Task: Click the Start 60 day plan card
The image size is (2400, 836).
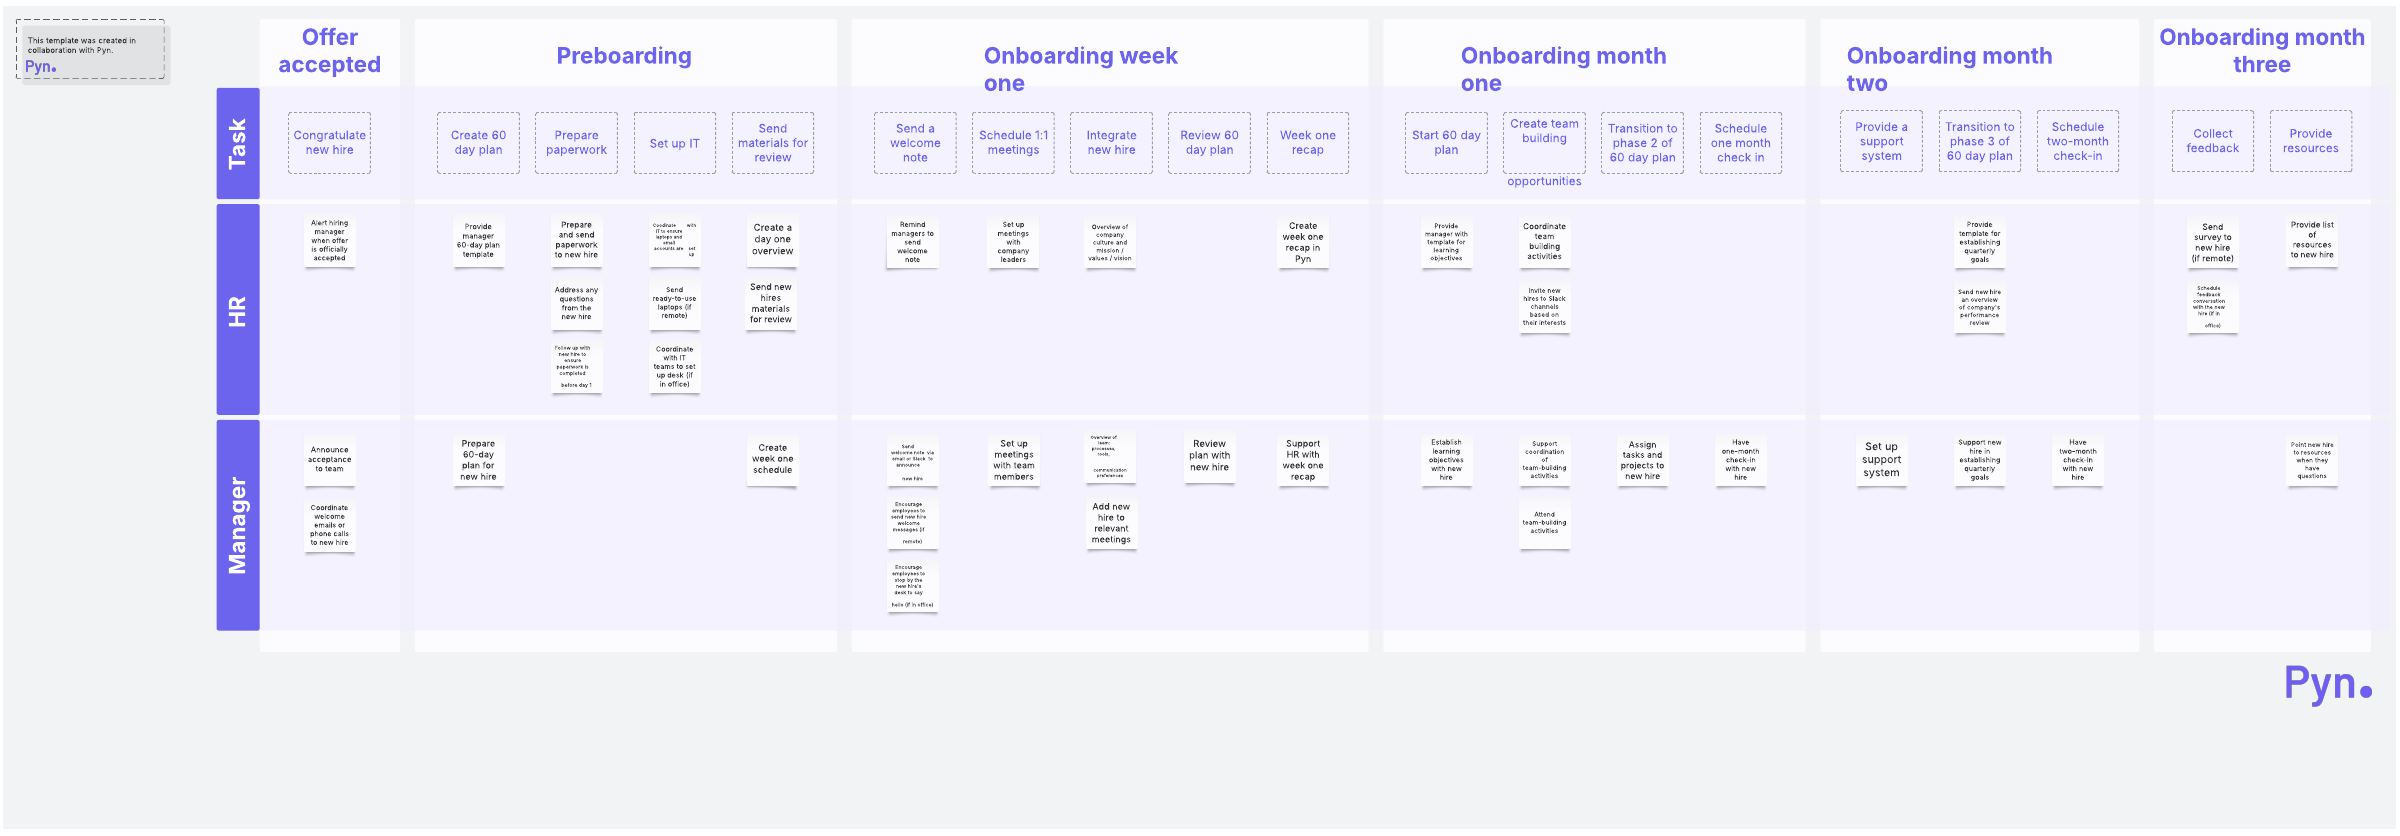Action: 1446,143
